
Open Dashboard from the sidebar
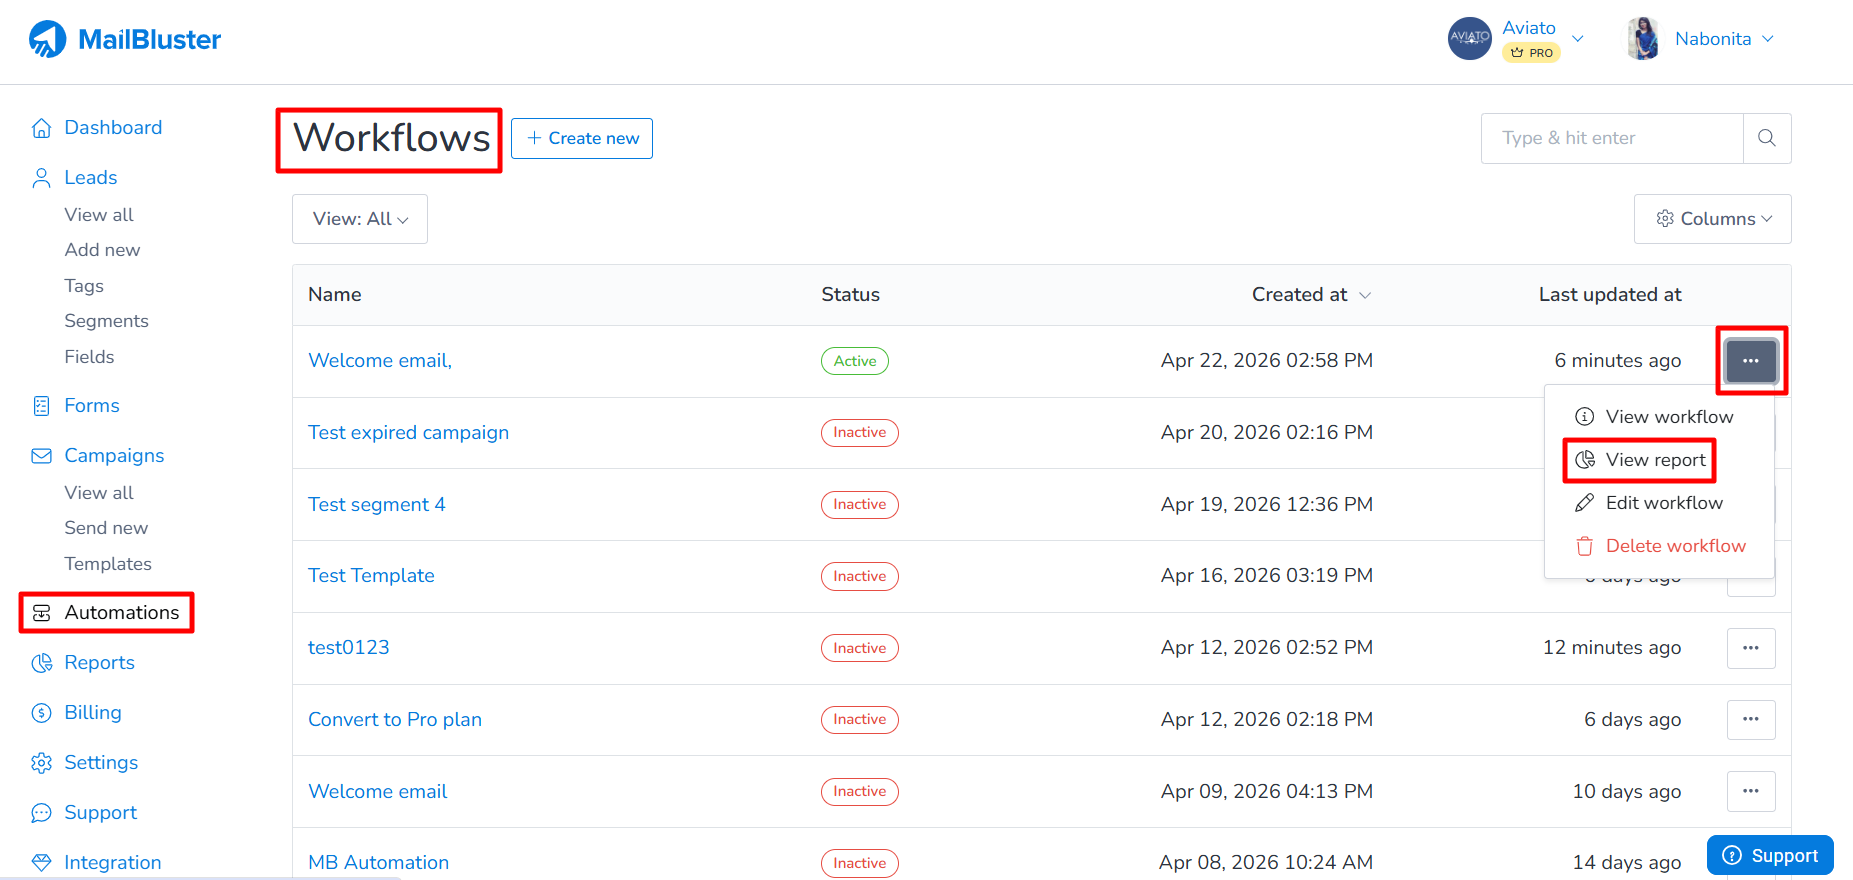[x=113, y=127]
